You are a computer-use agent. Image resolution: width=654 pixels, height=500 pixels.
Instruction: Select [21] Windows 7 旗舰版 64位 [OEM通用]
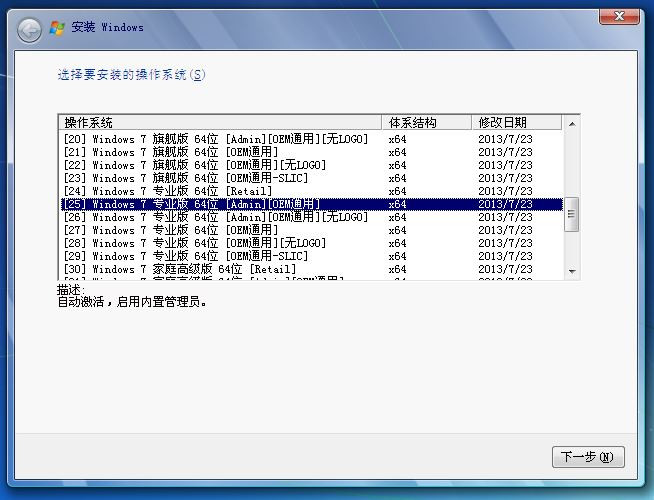[312, 152]
